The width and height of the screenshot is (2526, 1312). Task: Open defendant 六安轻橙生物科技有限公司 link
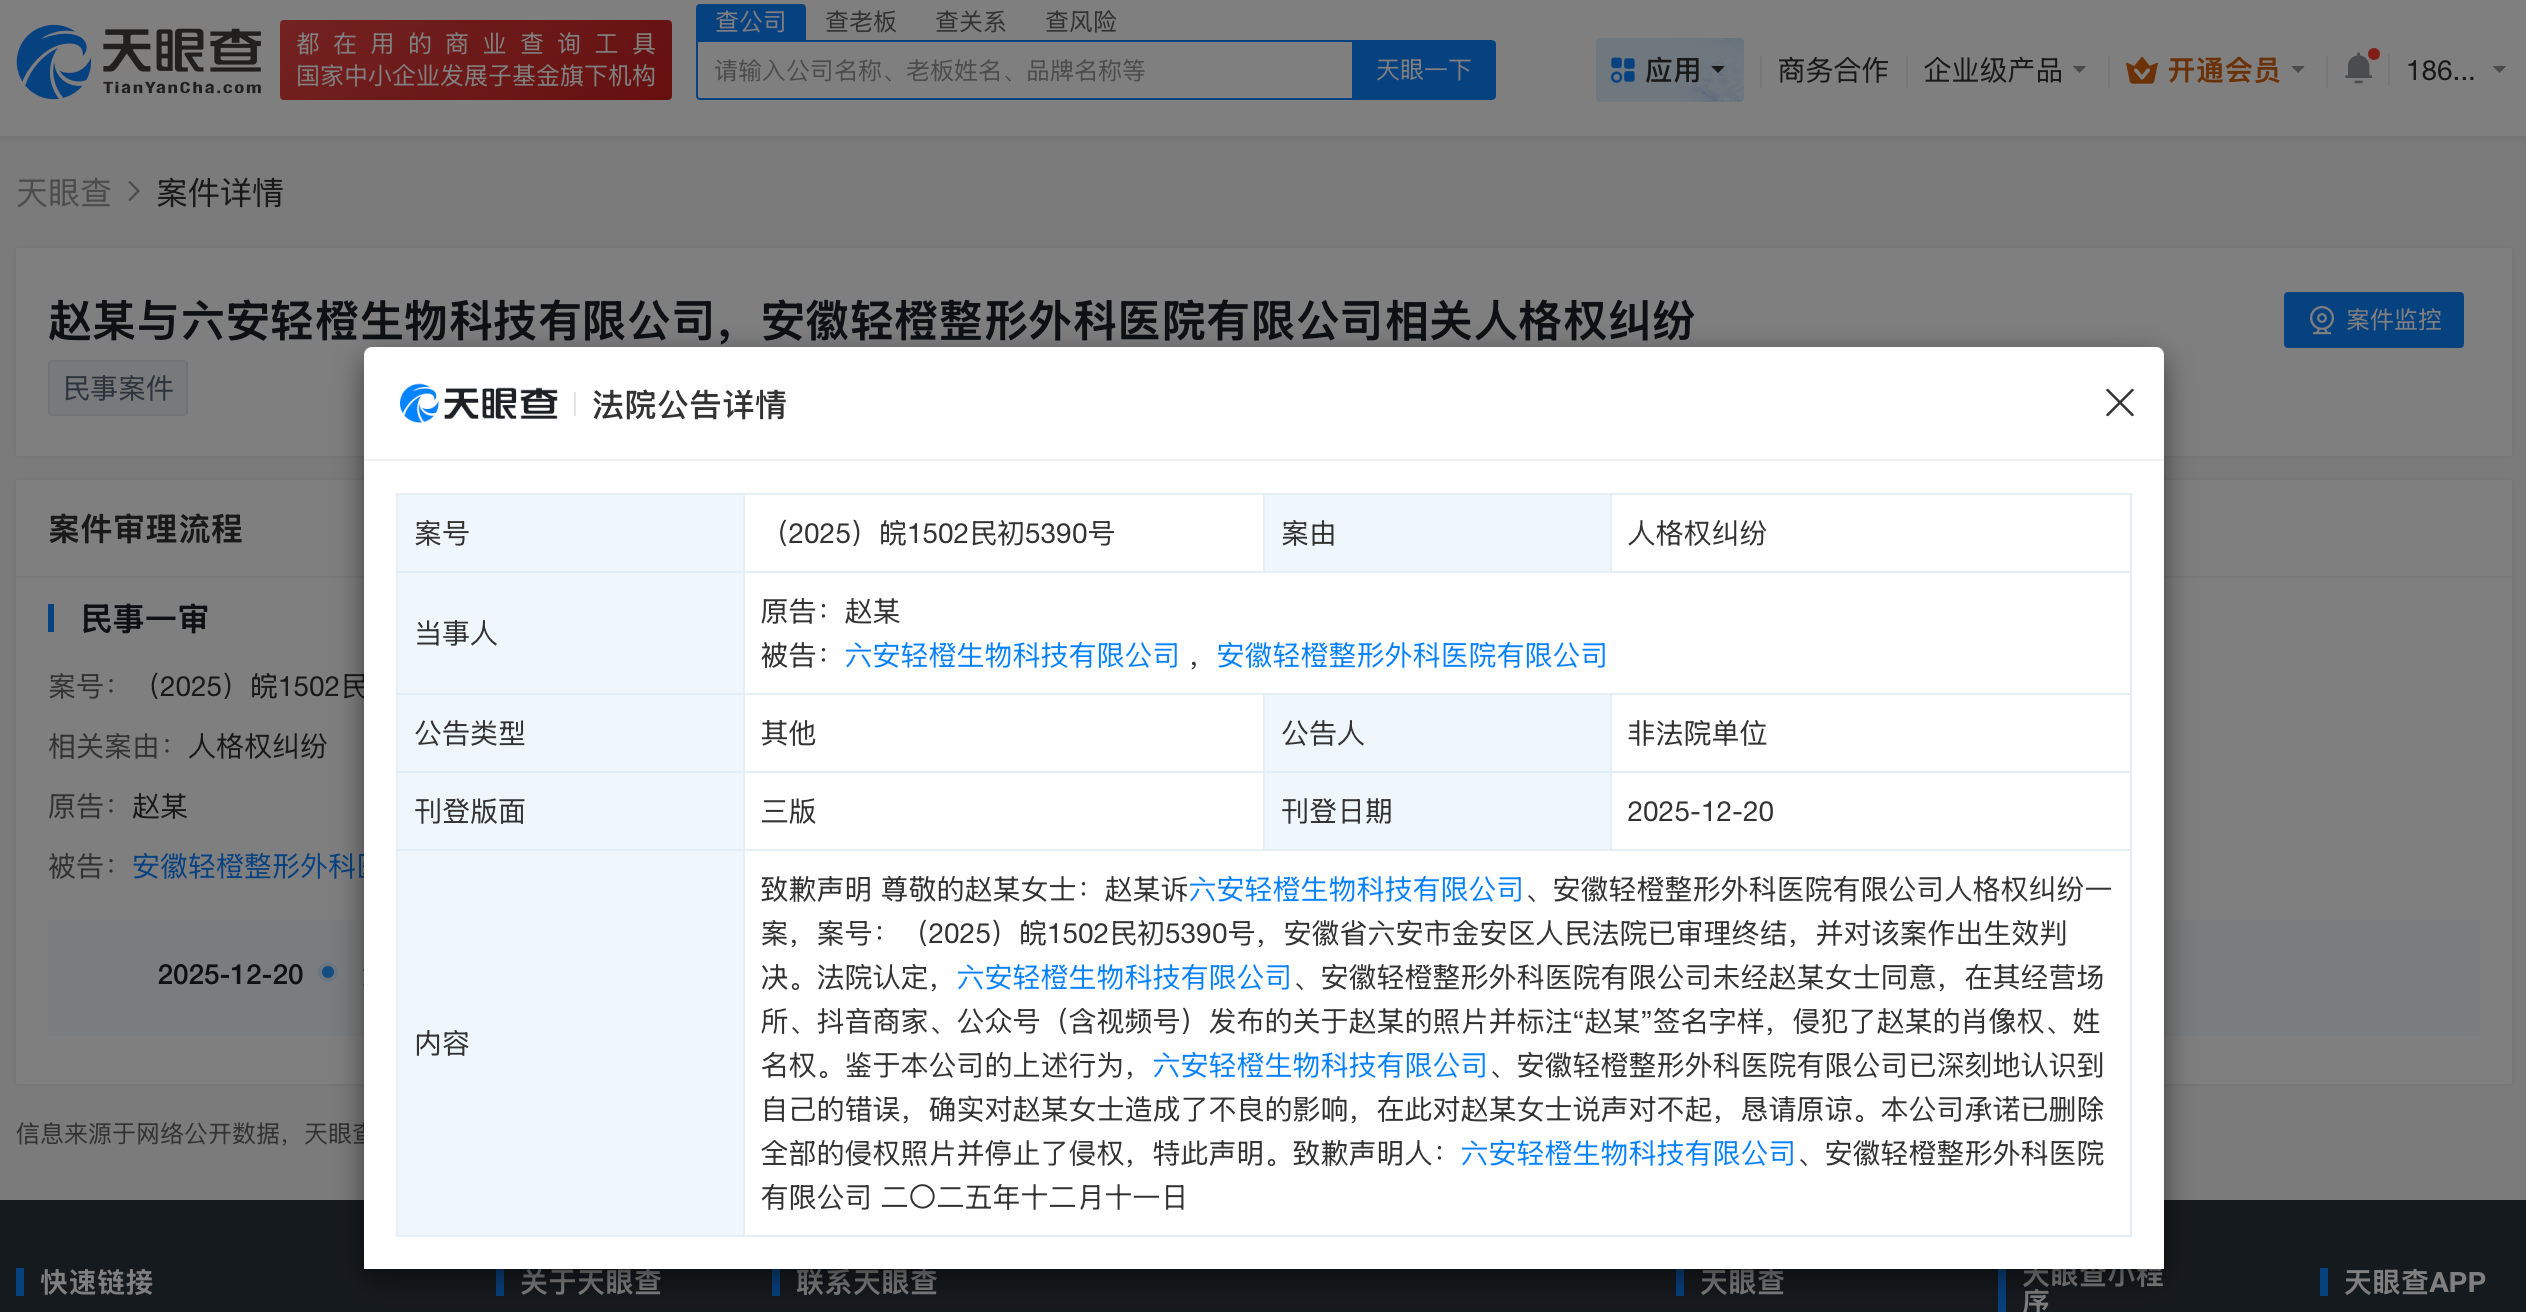pyautogui.click(x=1012, y=656)
